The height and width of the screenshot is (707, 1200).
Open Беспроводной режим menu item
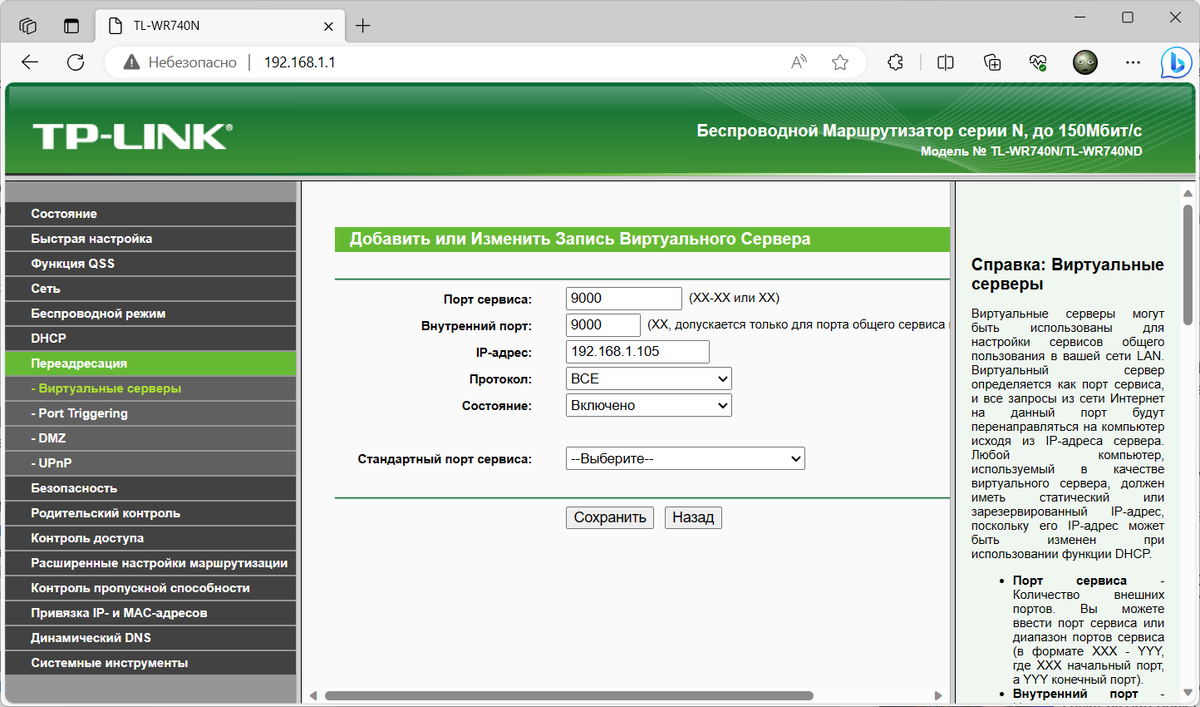point(151,314)
